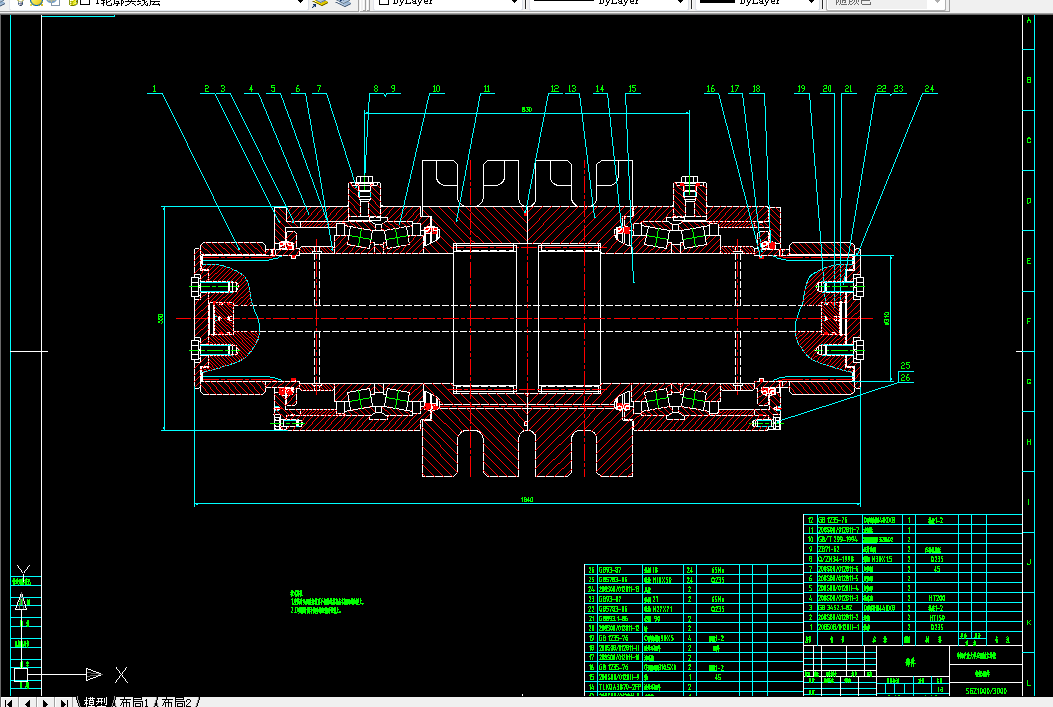Screen dimensions: 1053x707
Task: Switch to the 模型 model tab
Action: (96, 702)
